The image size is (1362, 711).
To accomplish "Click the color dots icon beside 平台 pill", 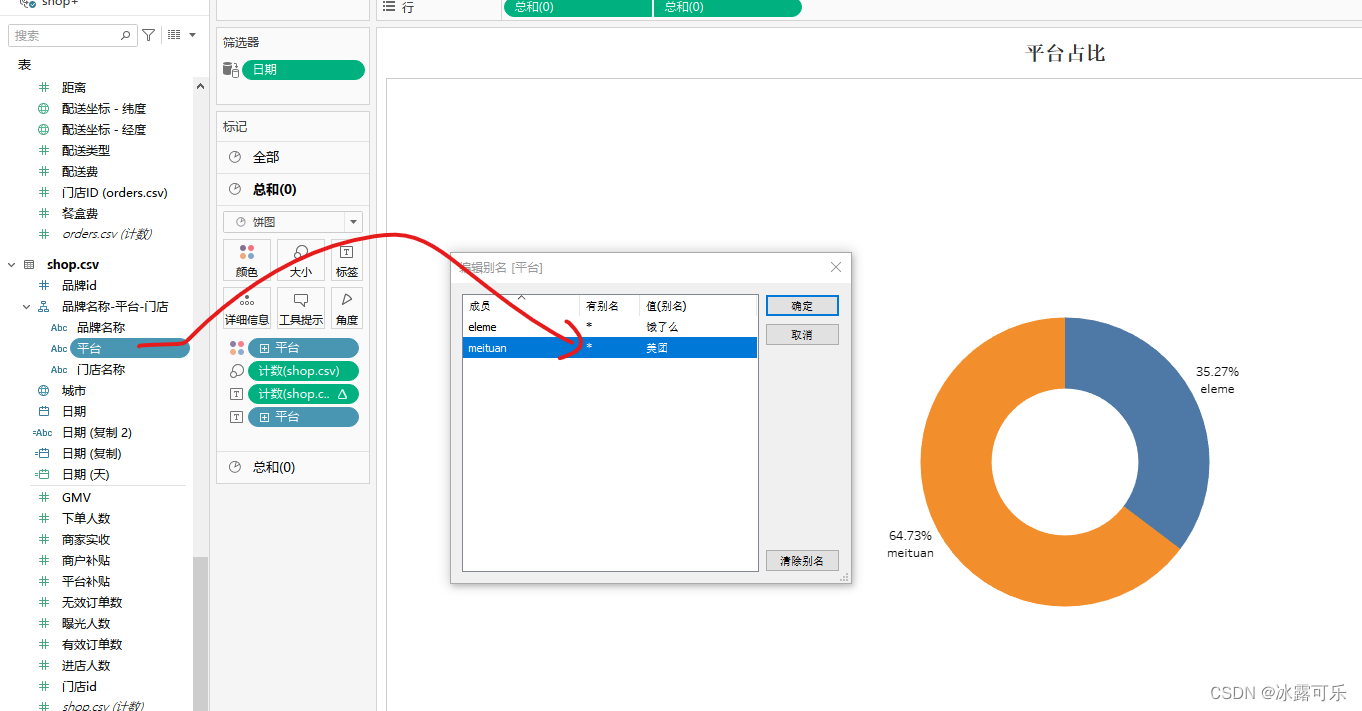I will coord(237,348).
